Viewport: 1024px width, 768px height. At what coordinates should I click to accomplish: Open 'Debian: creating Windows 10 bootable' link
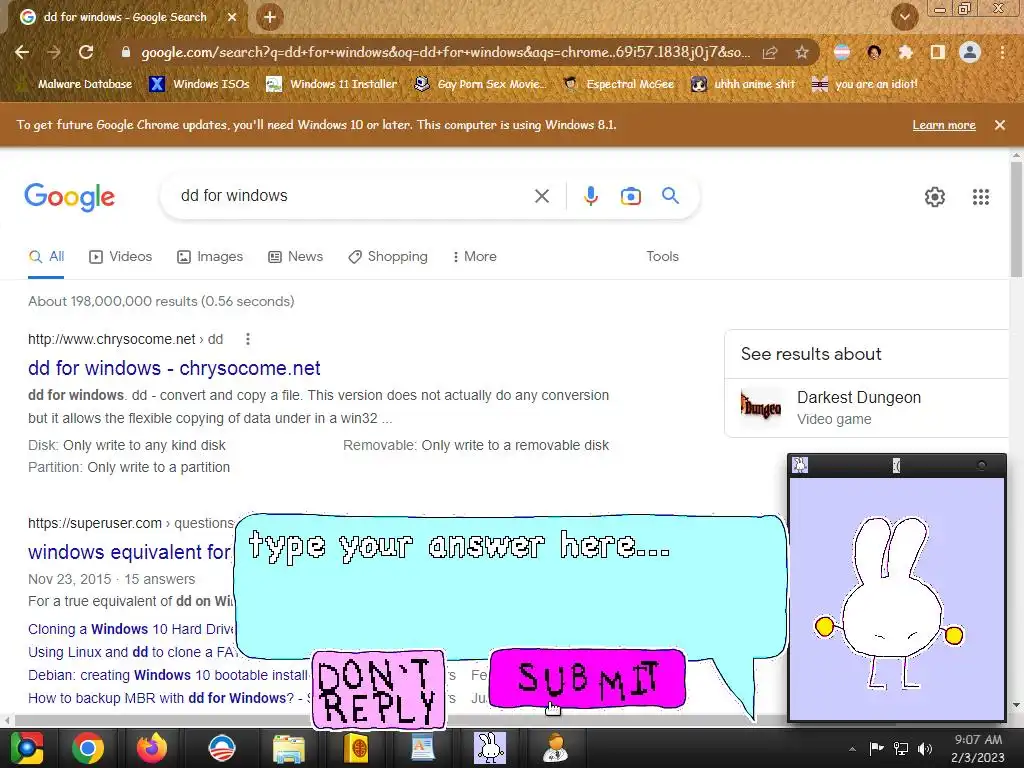pyautogui.click(x=168, y=675)
